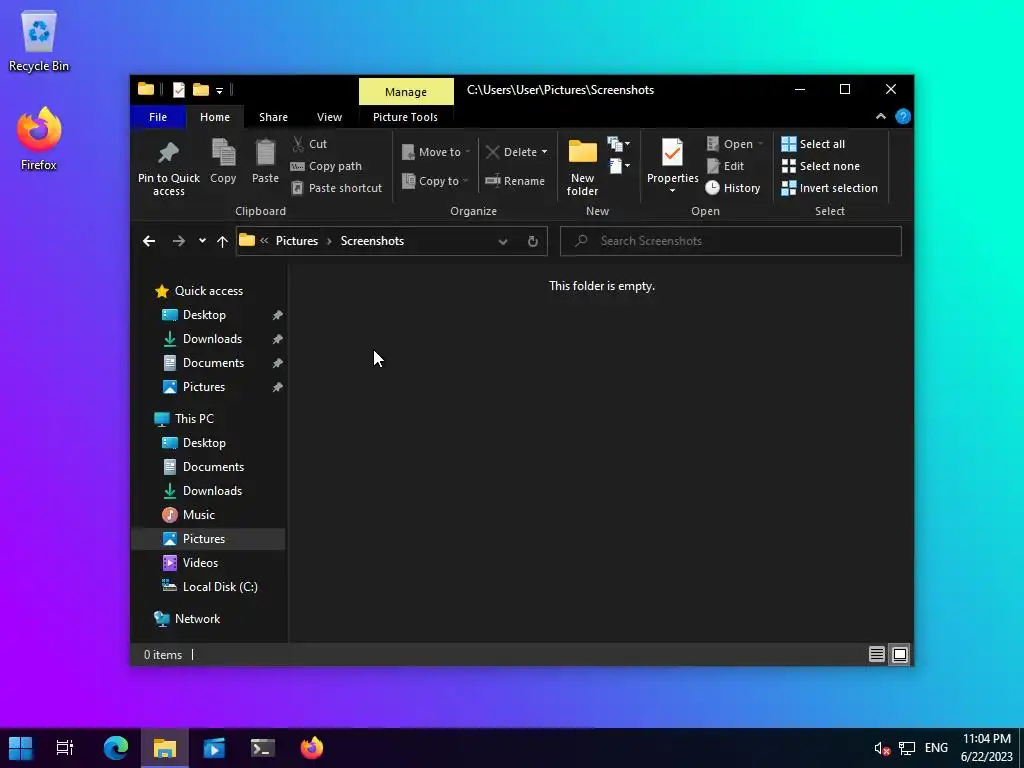The height and width of the screenshot is (768, 1024).
Task: Open the Easy access dropdown icon
Action: click(618, 166)
